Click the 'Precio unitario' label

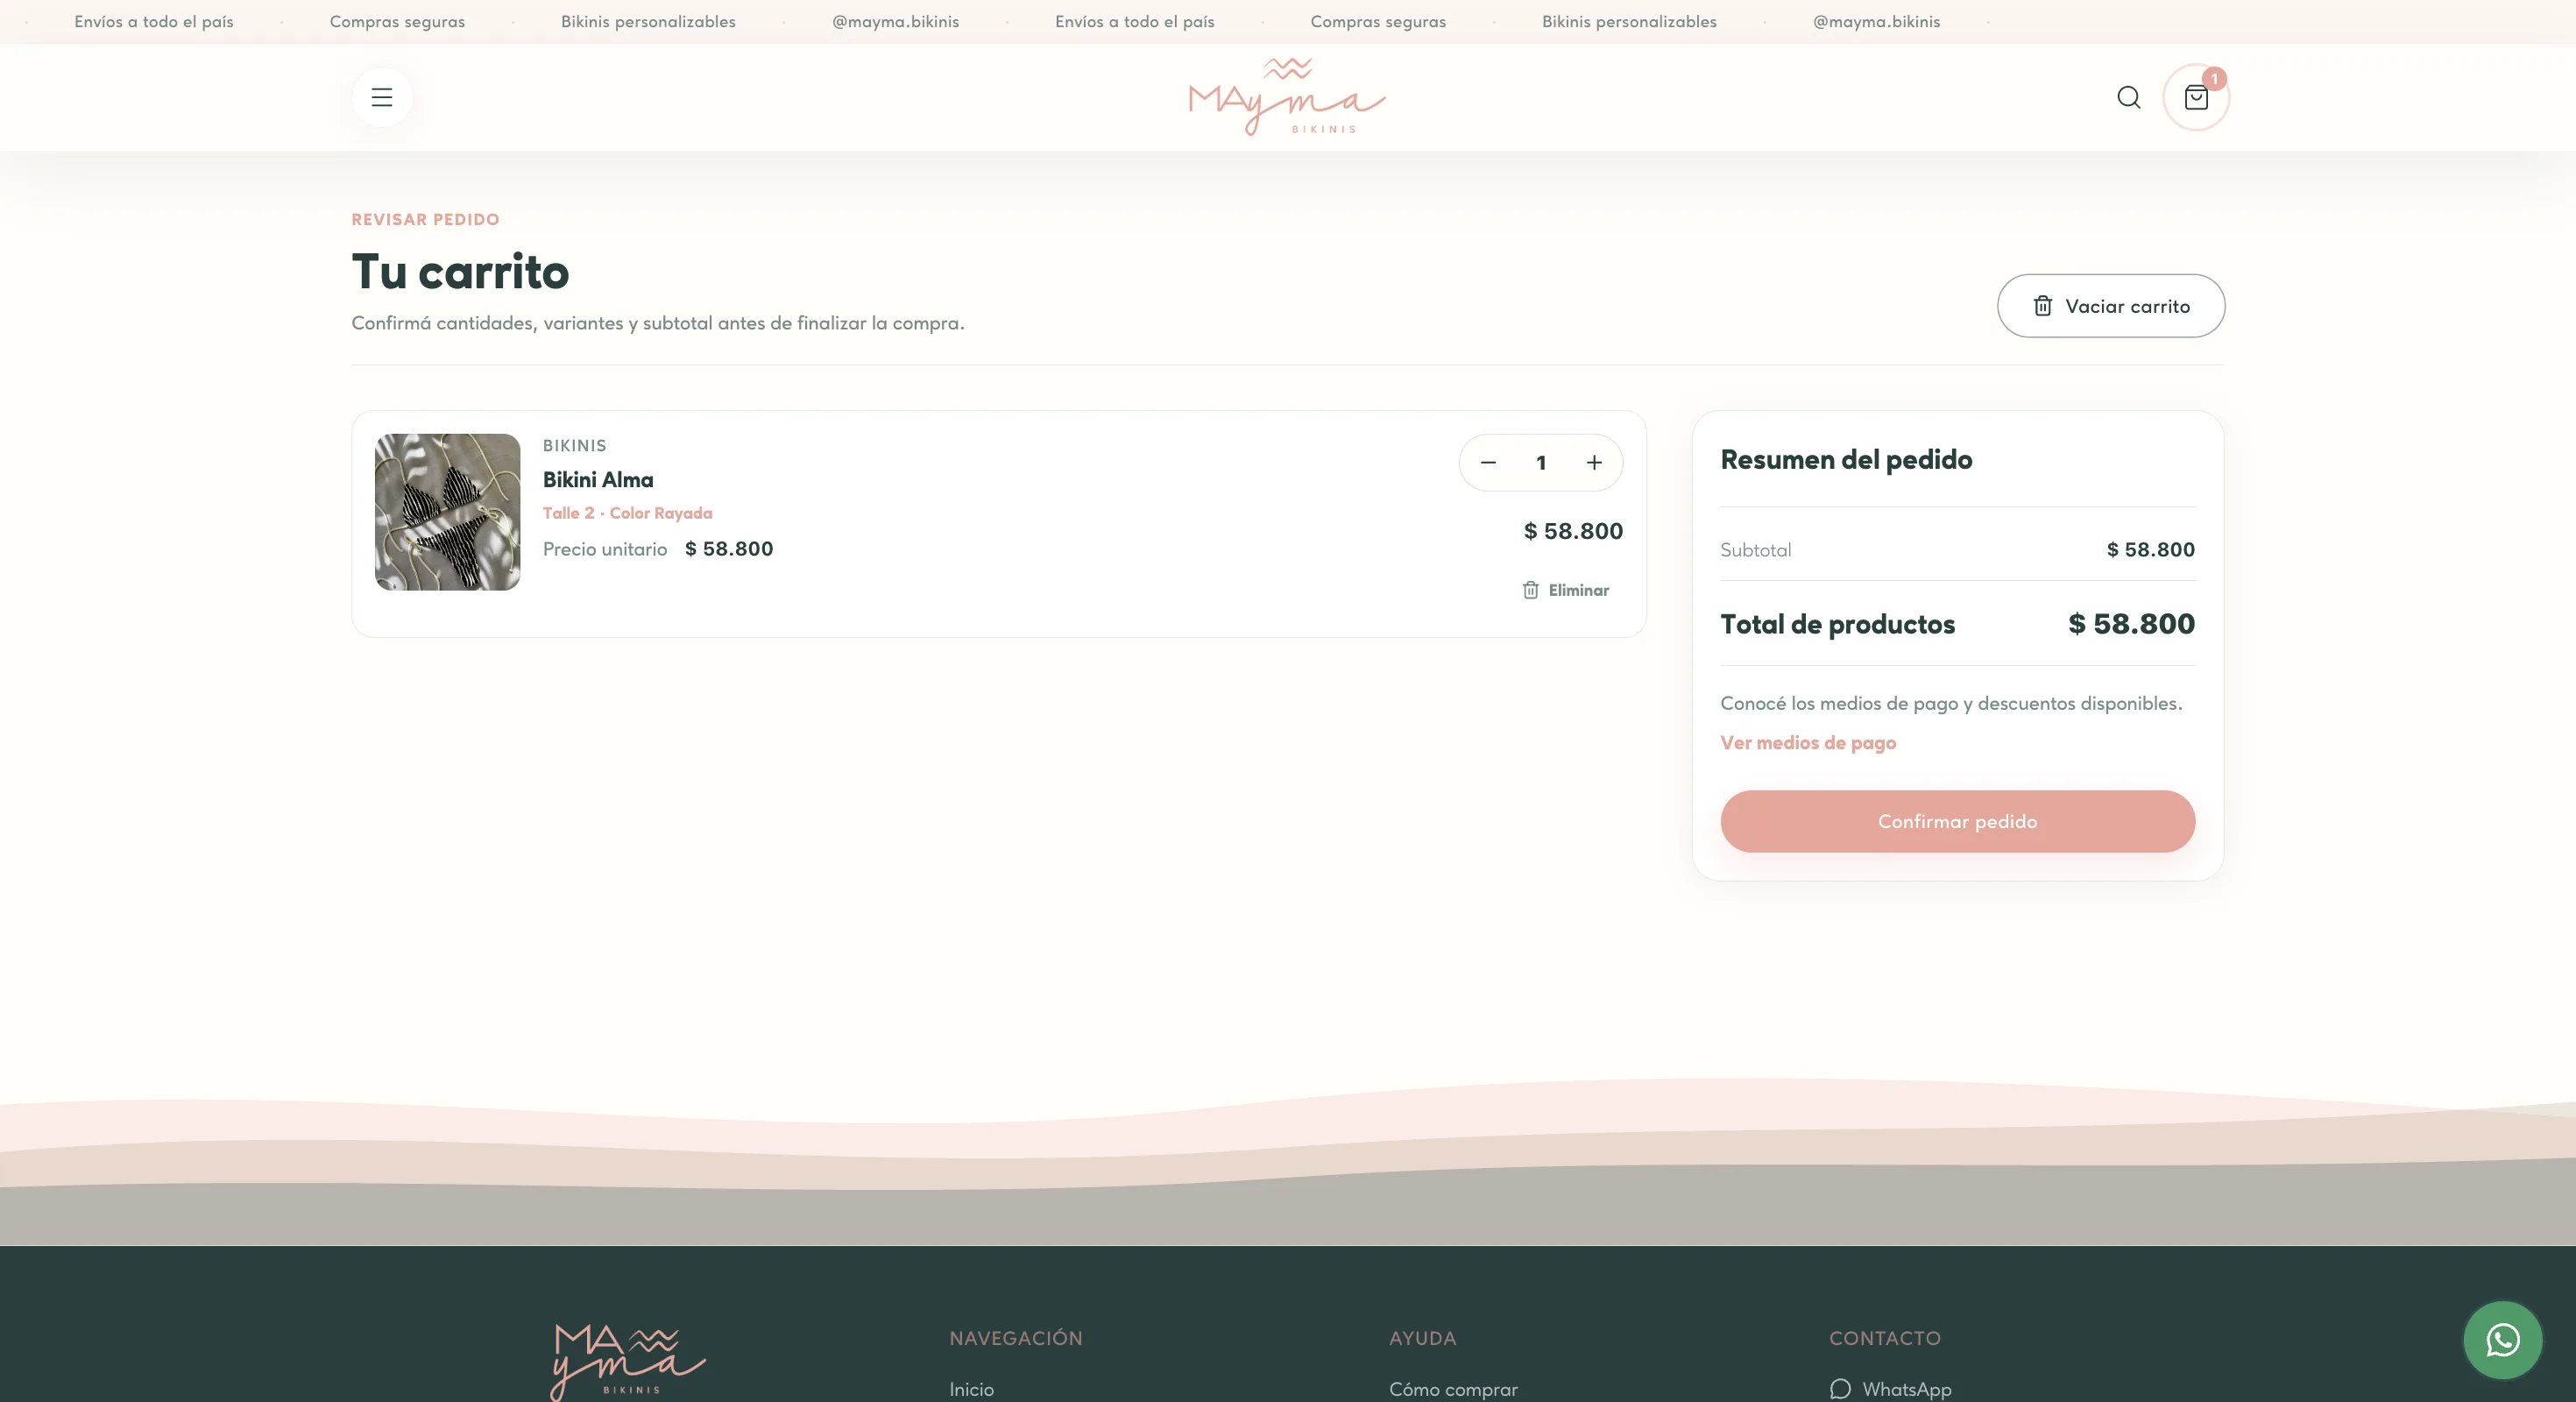tap(605, 549)
